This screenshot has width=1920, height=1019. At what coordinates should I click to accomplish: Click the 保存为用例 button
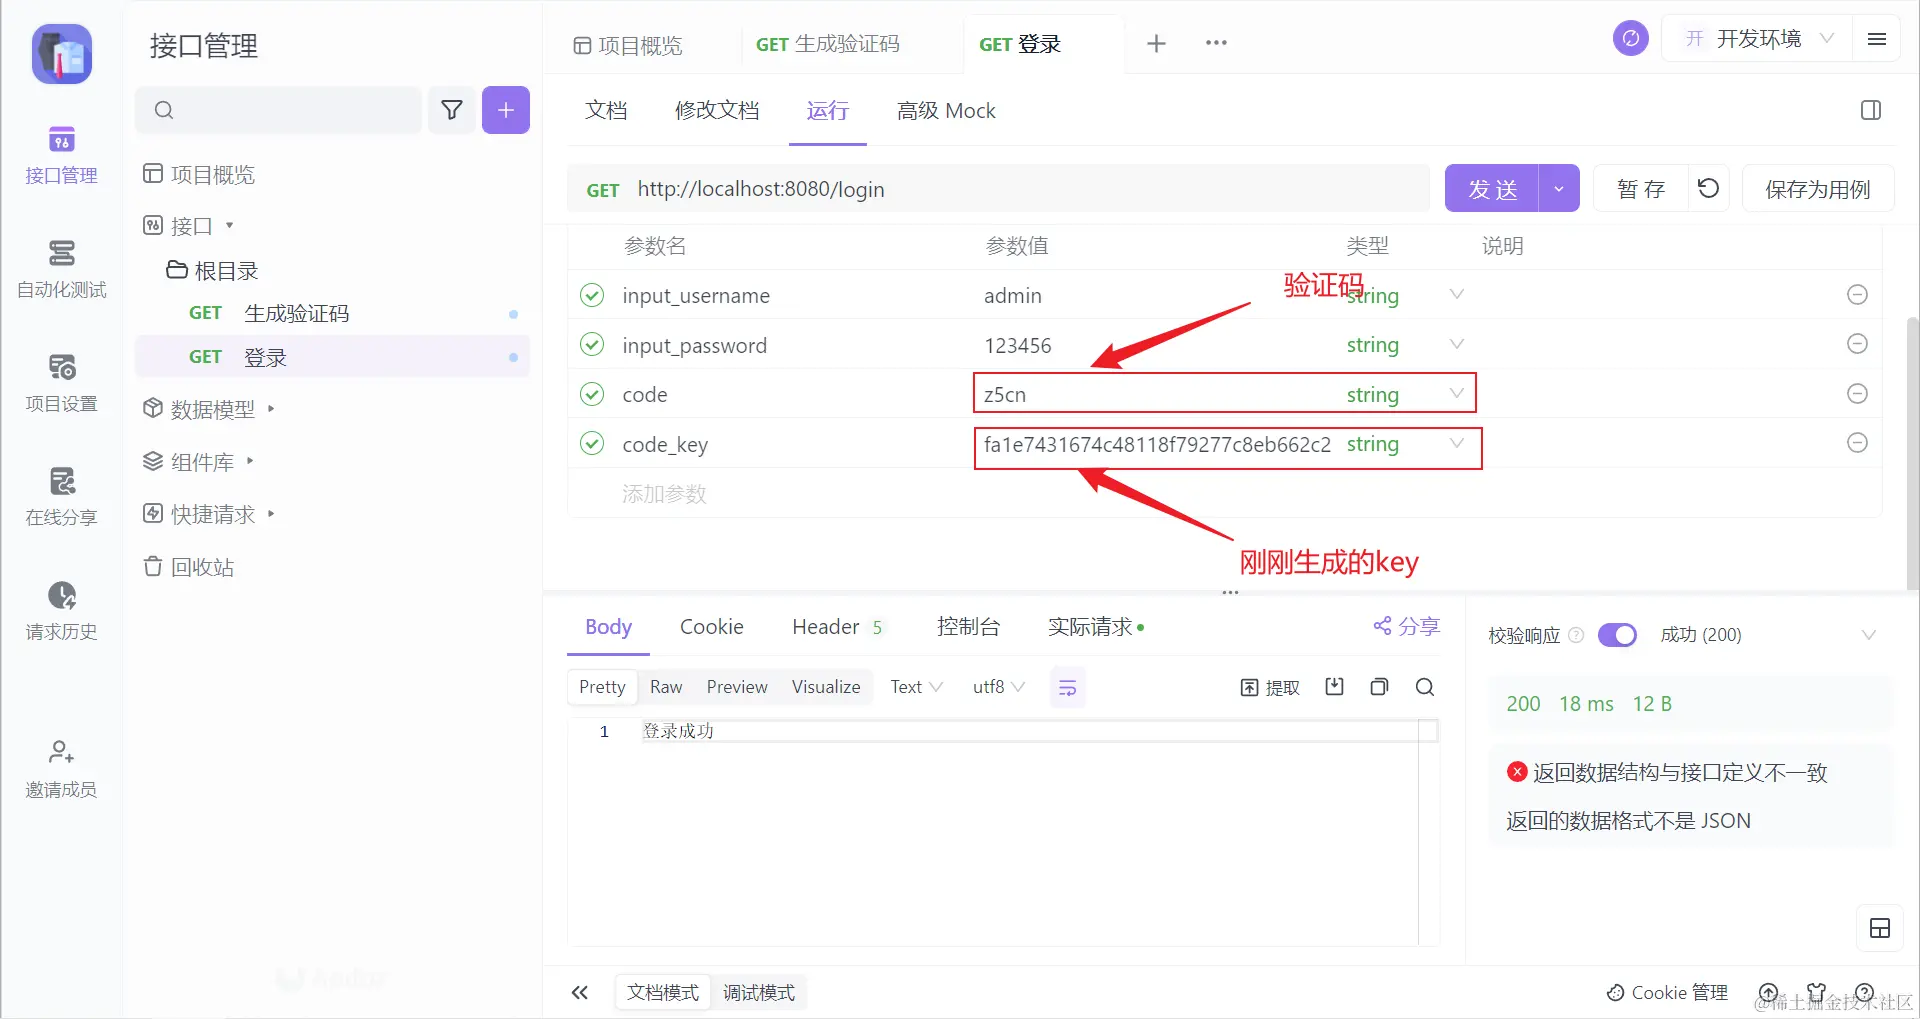1817,188
